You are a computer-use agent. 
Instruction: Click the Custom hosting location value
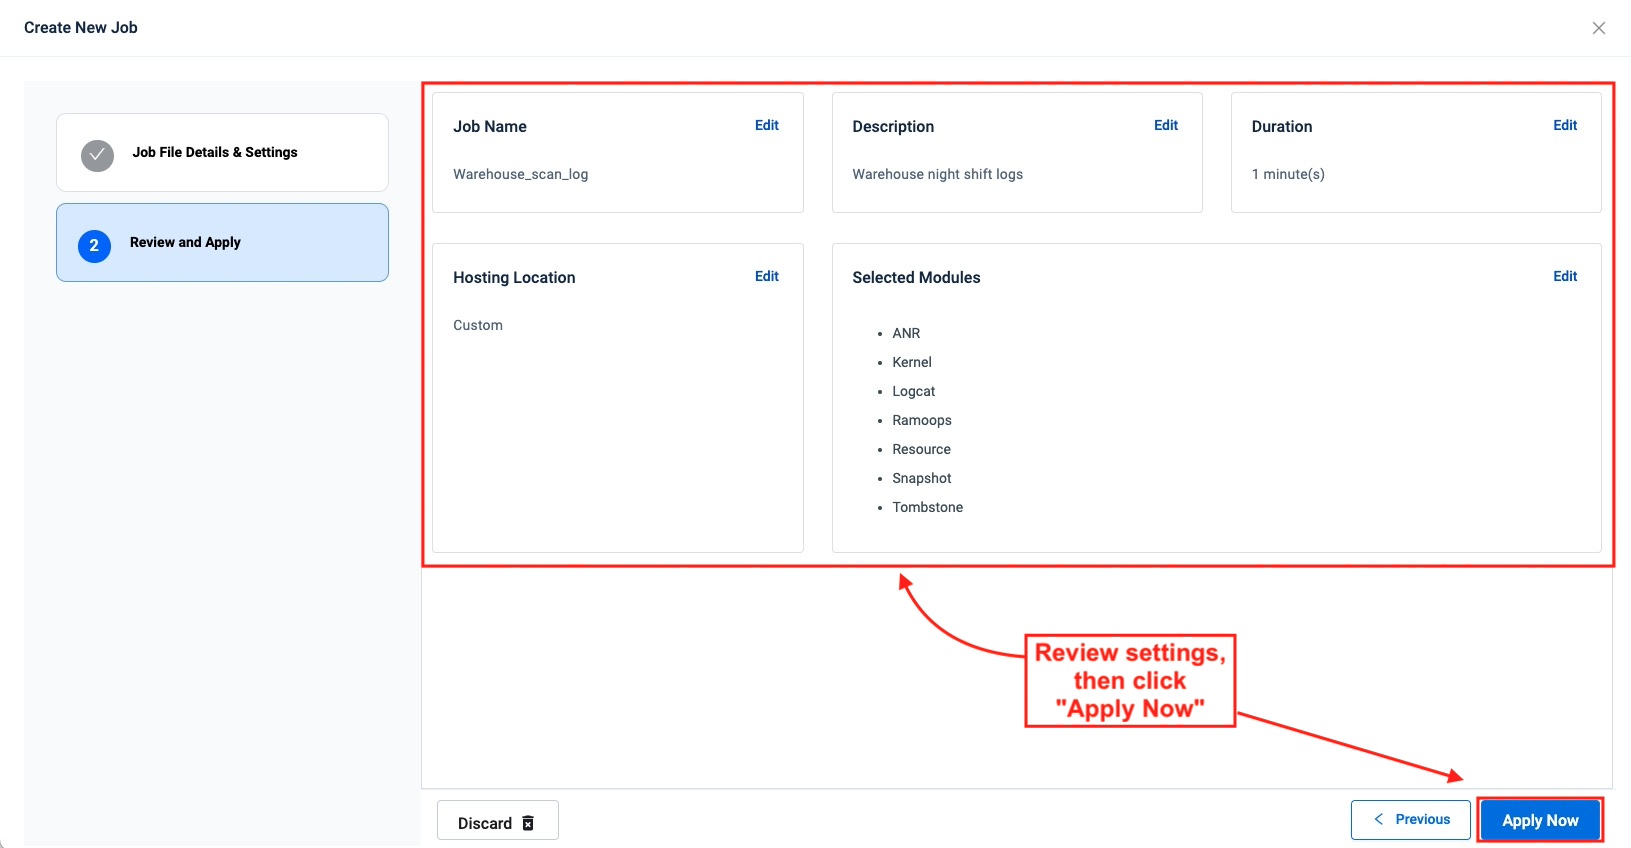478,325
